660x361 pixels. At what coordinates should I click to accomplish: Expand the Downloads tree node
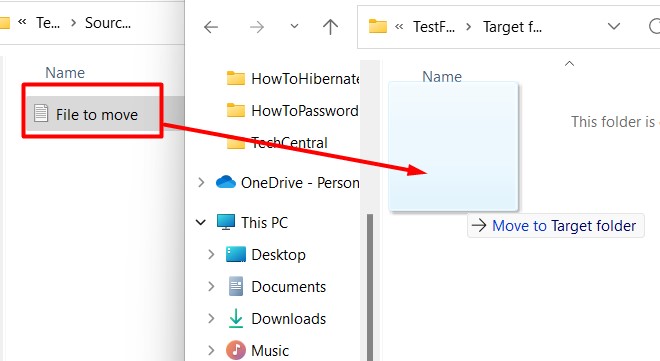(211, 318)
